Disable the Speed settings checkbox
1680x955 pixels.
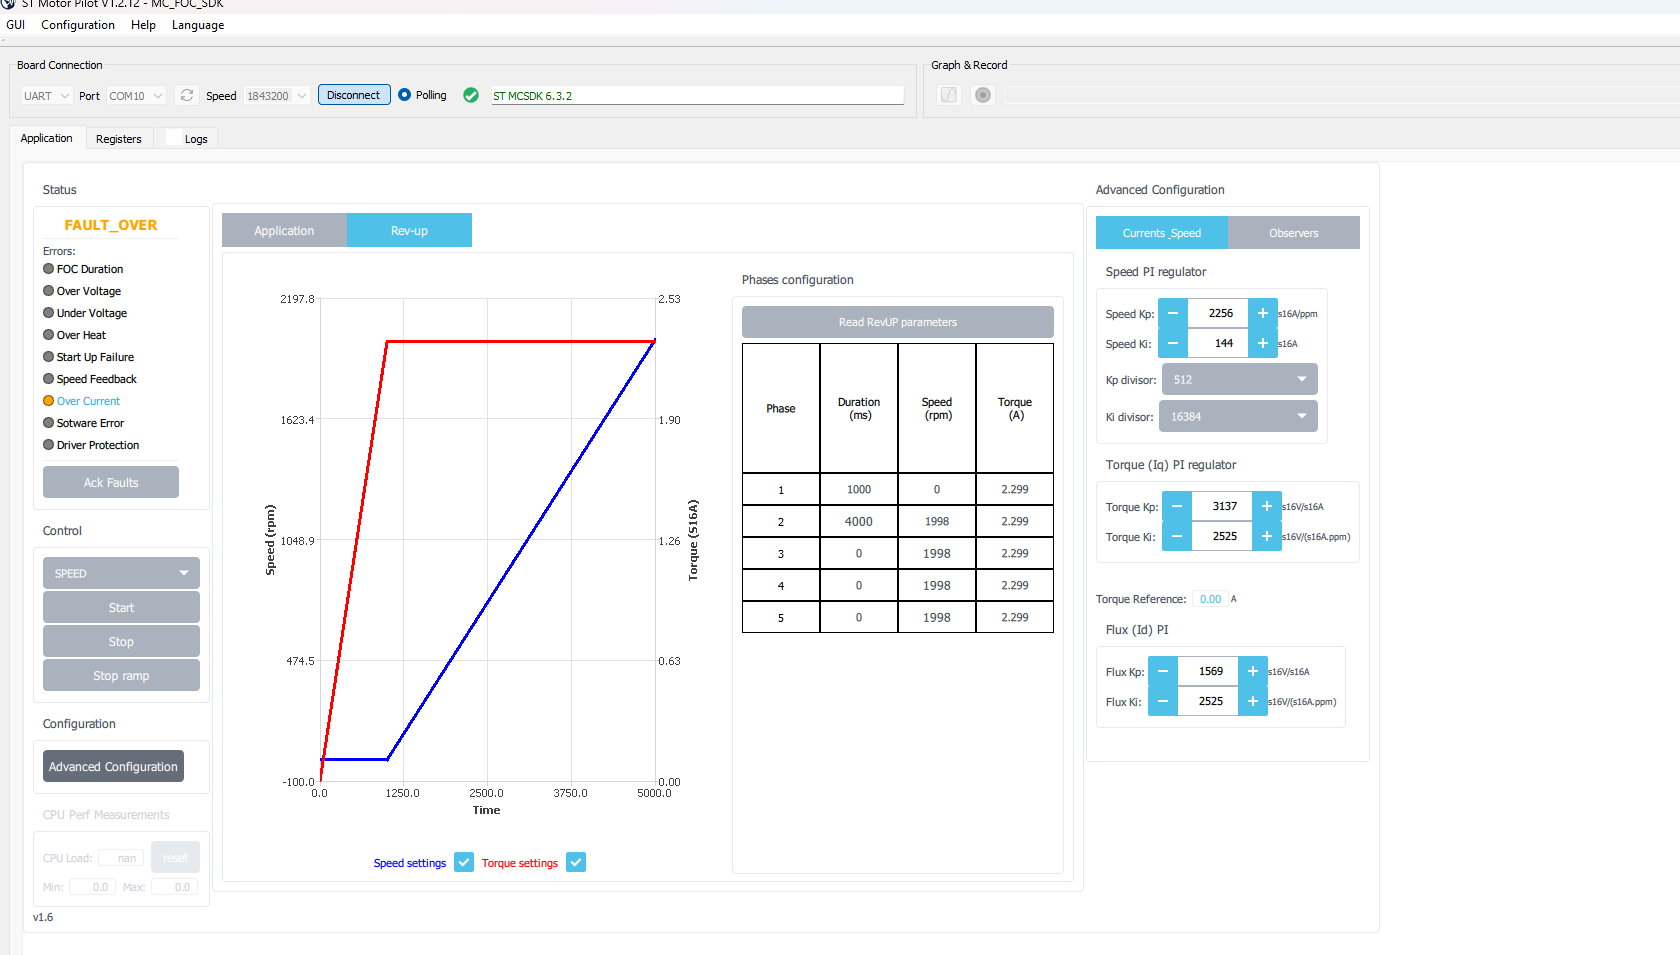tap(464, 861)
